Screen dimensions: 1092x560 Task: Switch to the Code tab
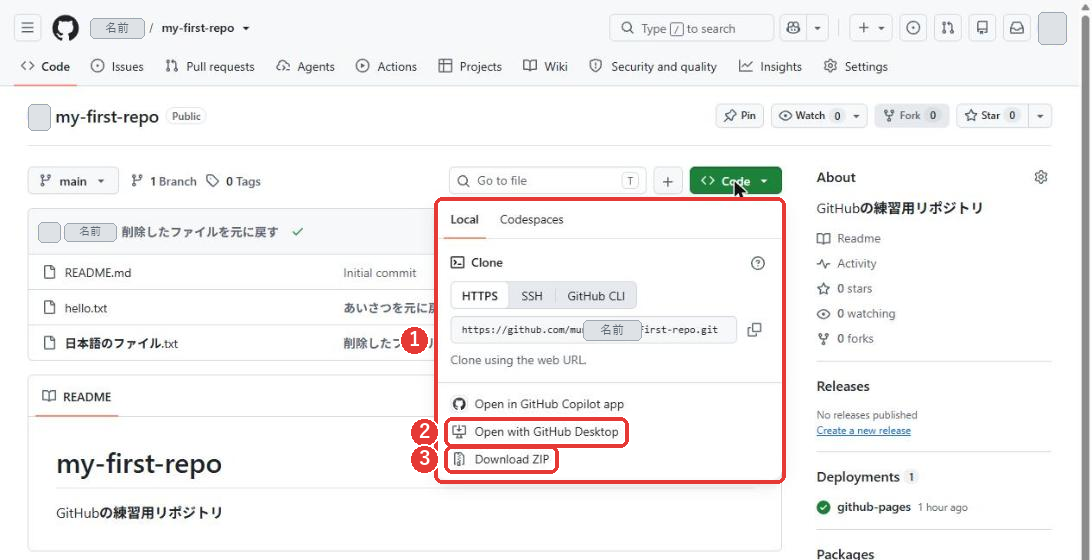tap(46, 66)
